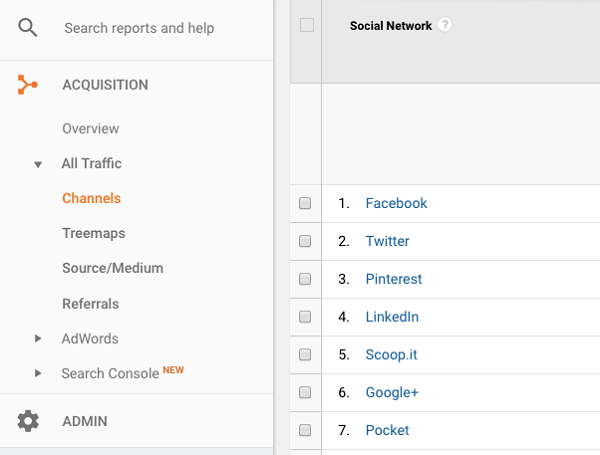Open the Social Network help question mark
This screenshot has width=600, height=455.
pos(445,25)
